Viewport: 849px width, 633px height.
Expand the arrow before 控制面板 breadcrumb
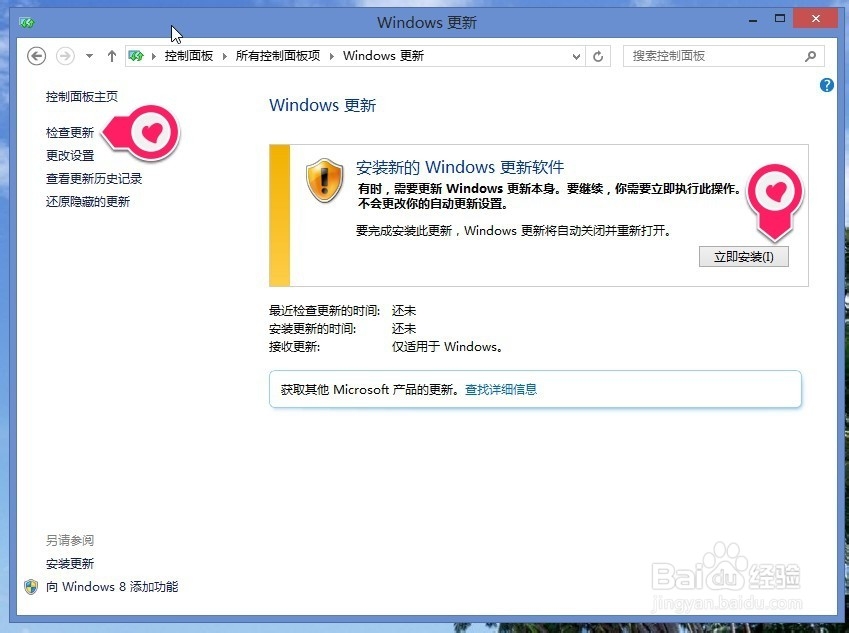[154, 56]
